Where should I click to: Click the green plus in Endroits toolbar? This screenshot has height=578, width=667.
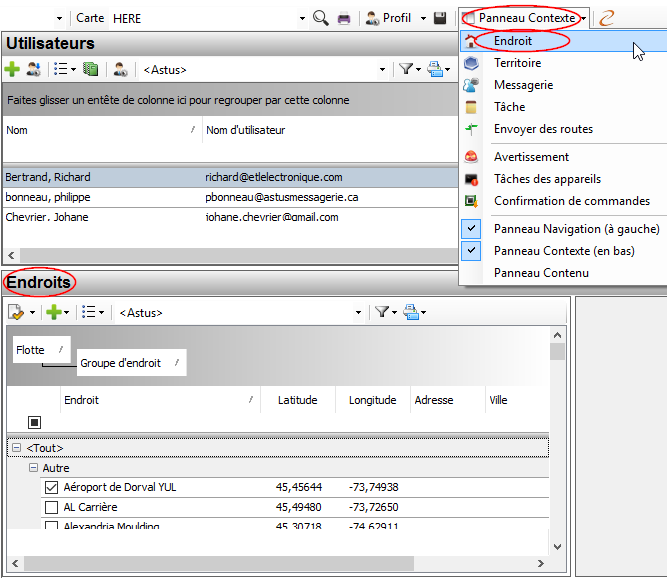(x=53, y=312)
